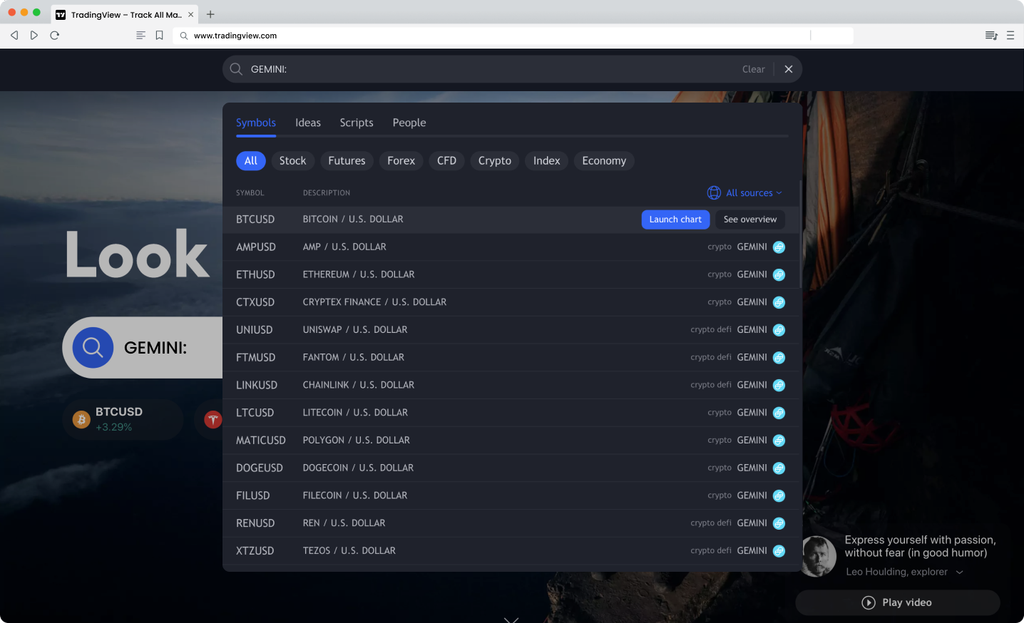1024x623 pixels.
Task: Click the globe icon beside All sources
Action: [x=714, y=193]
